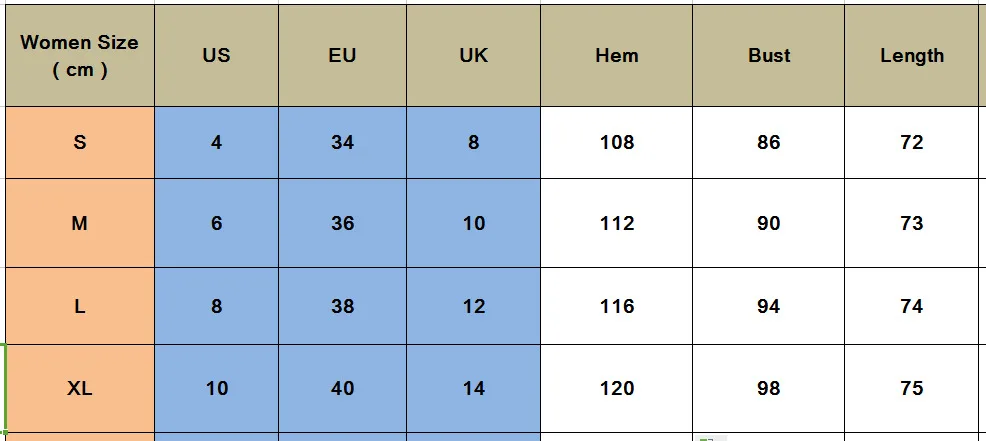The image size is (986, 441).
Task: Select the Hem value 108 cell
Action: [x=616, y=143]
